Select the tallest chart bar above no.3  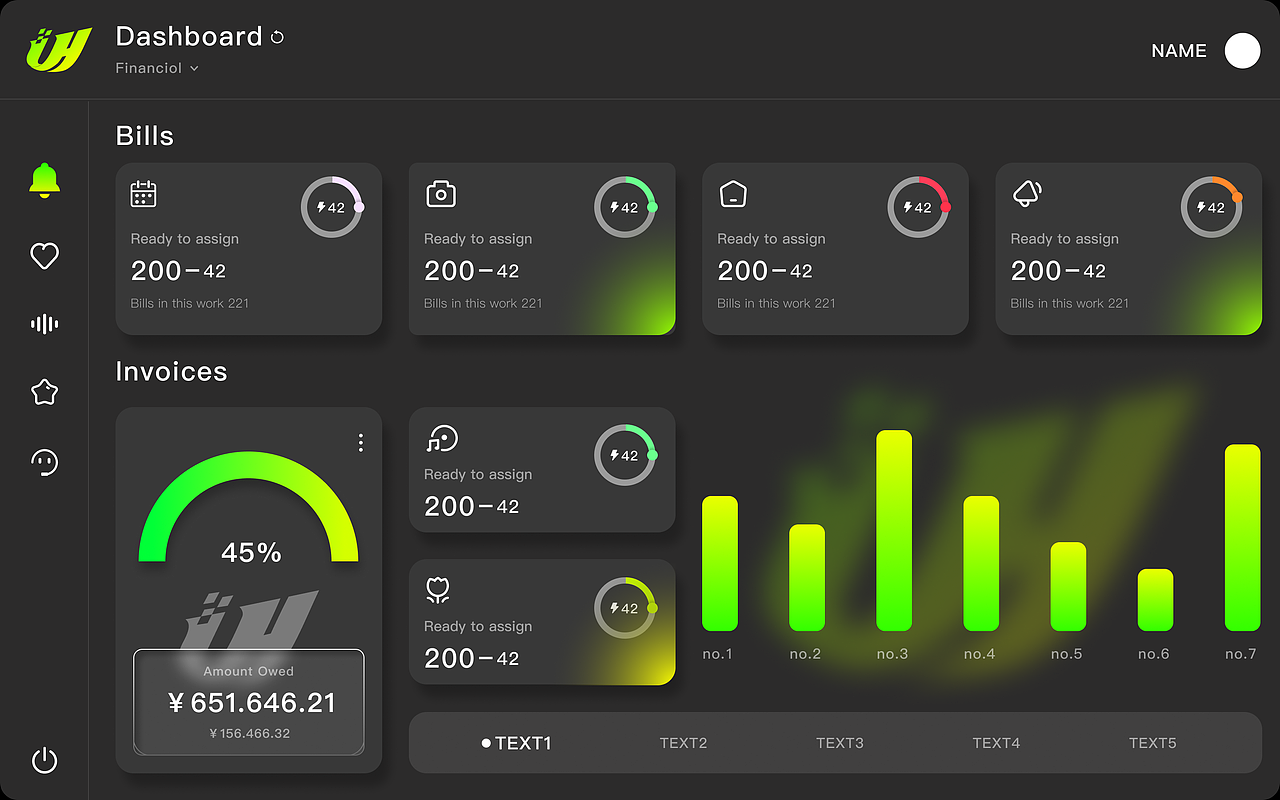894,531
